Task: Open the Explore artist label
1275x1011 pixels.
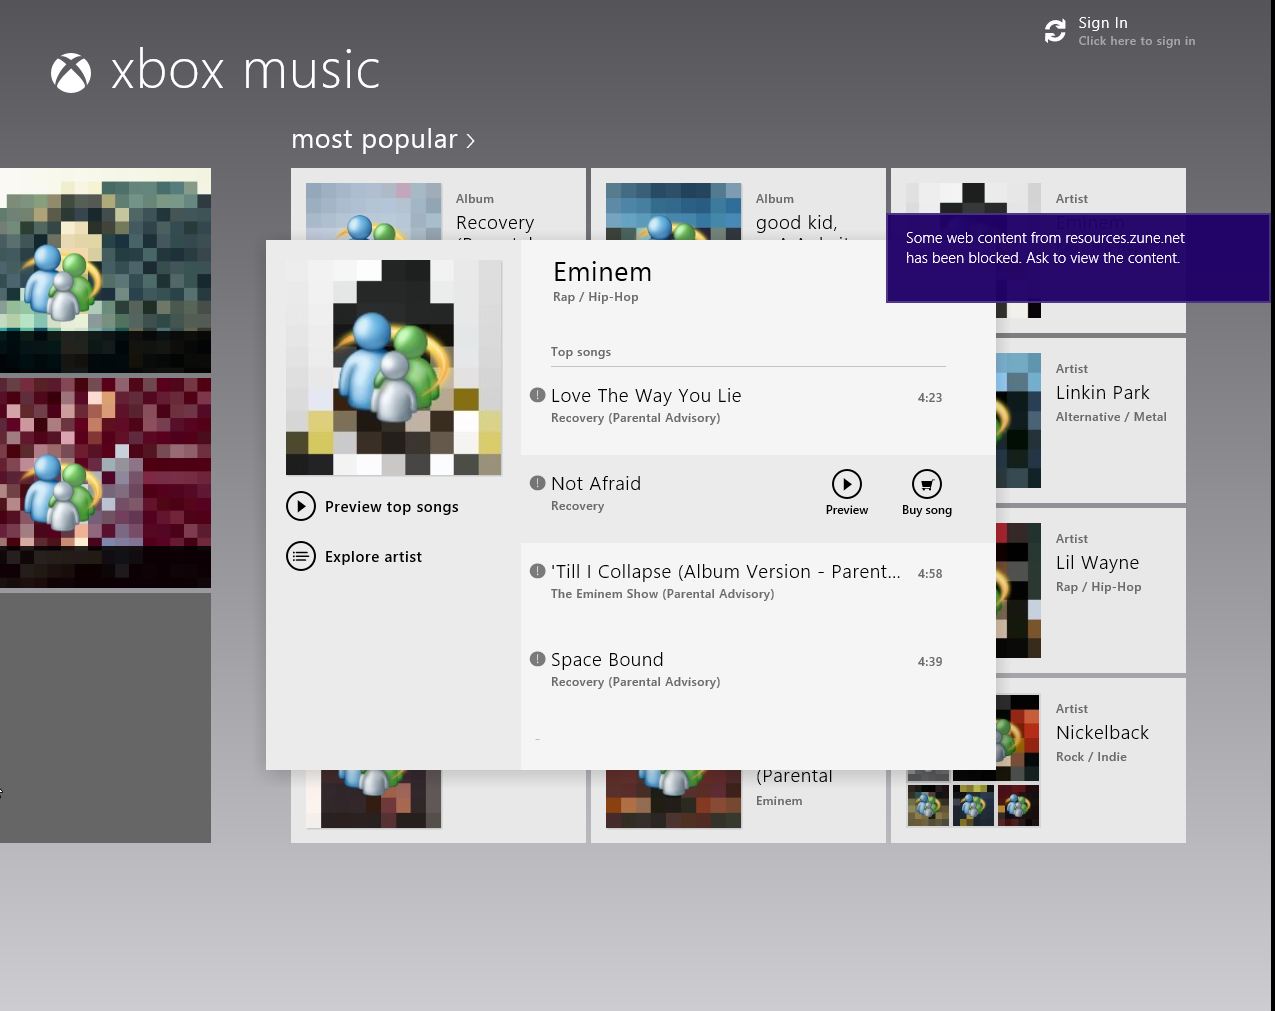Action: (x=373, y=557)
